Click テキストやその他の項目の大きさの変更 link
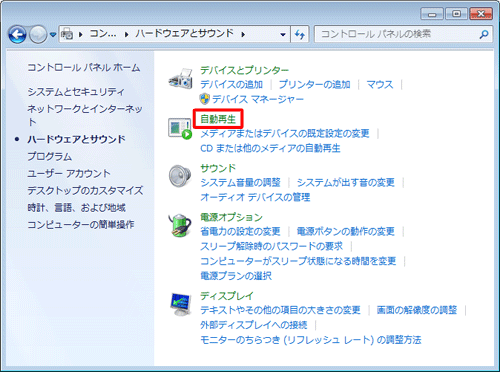 [280, 310]
